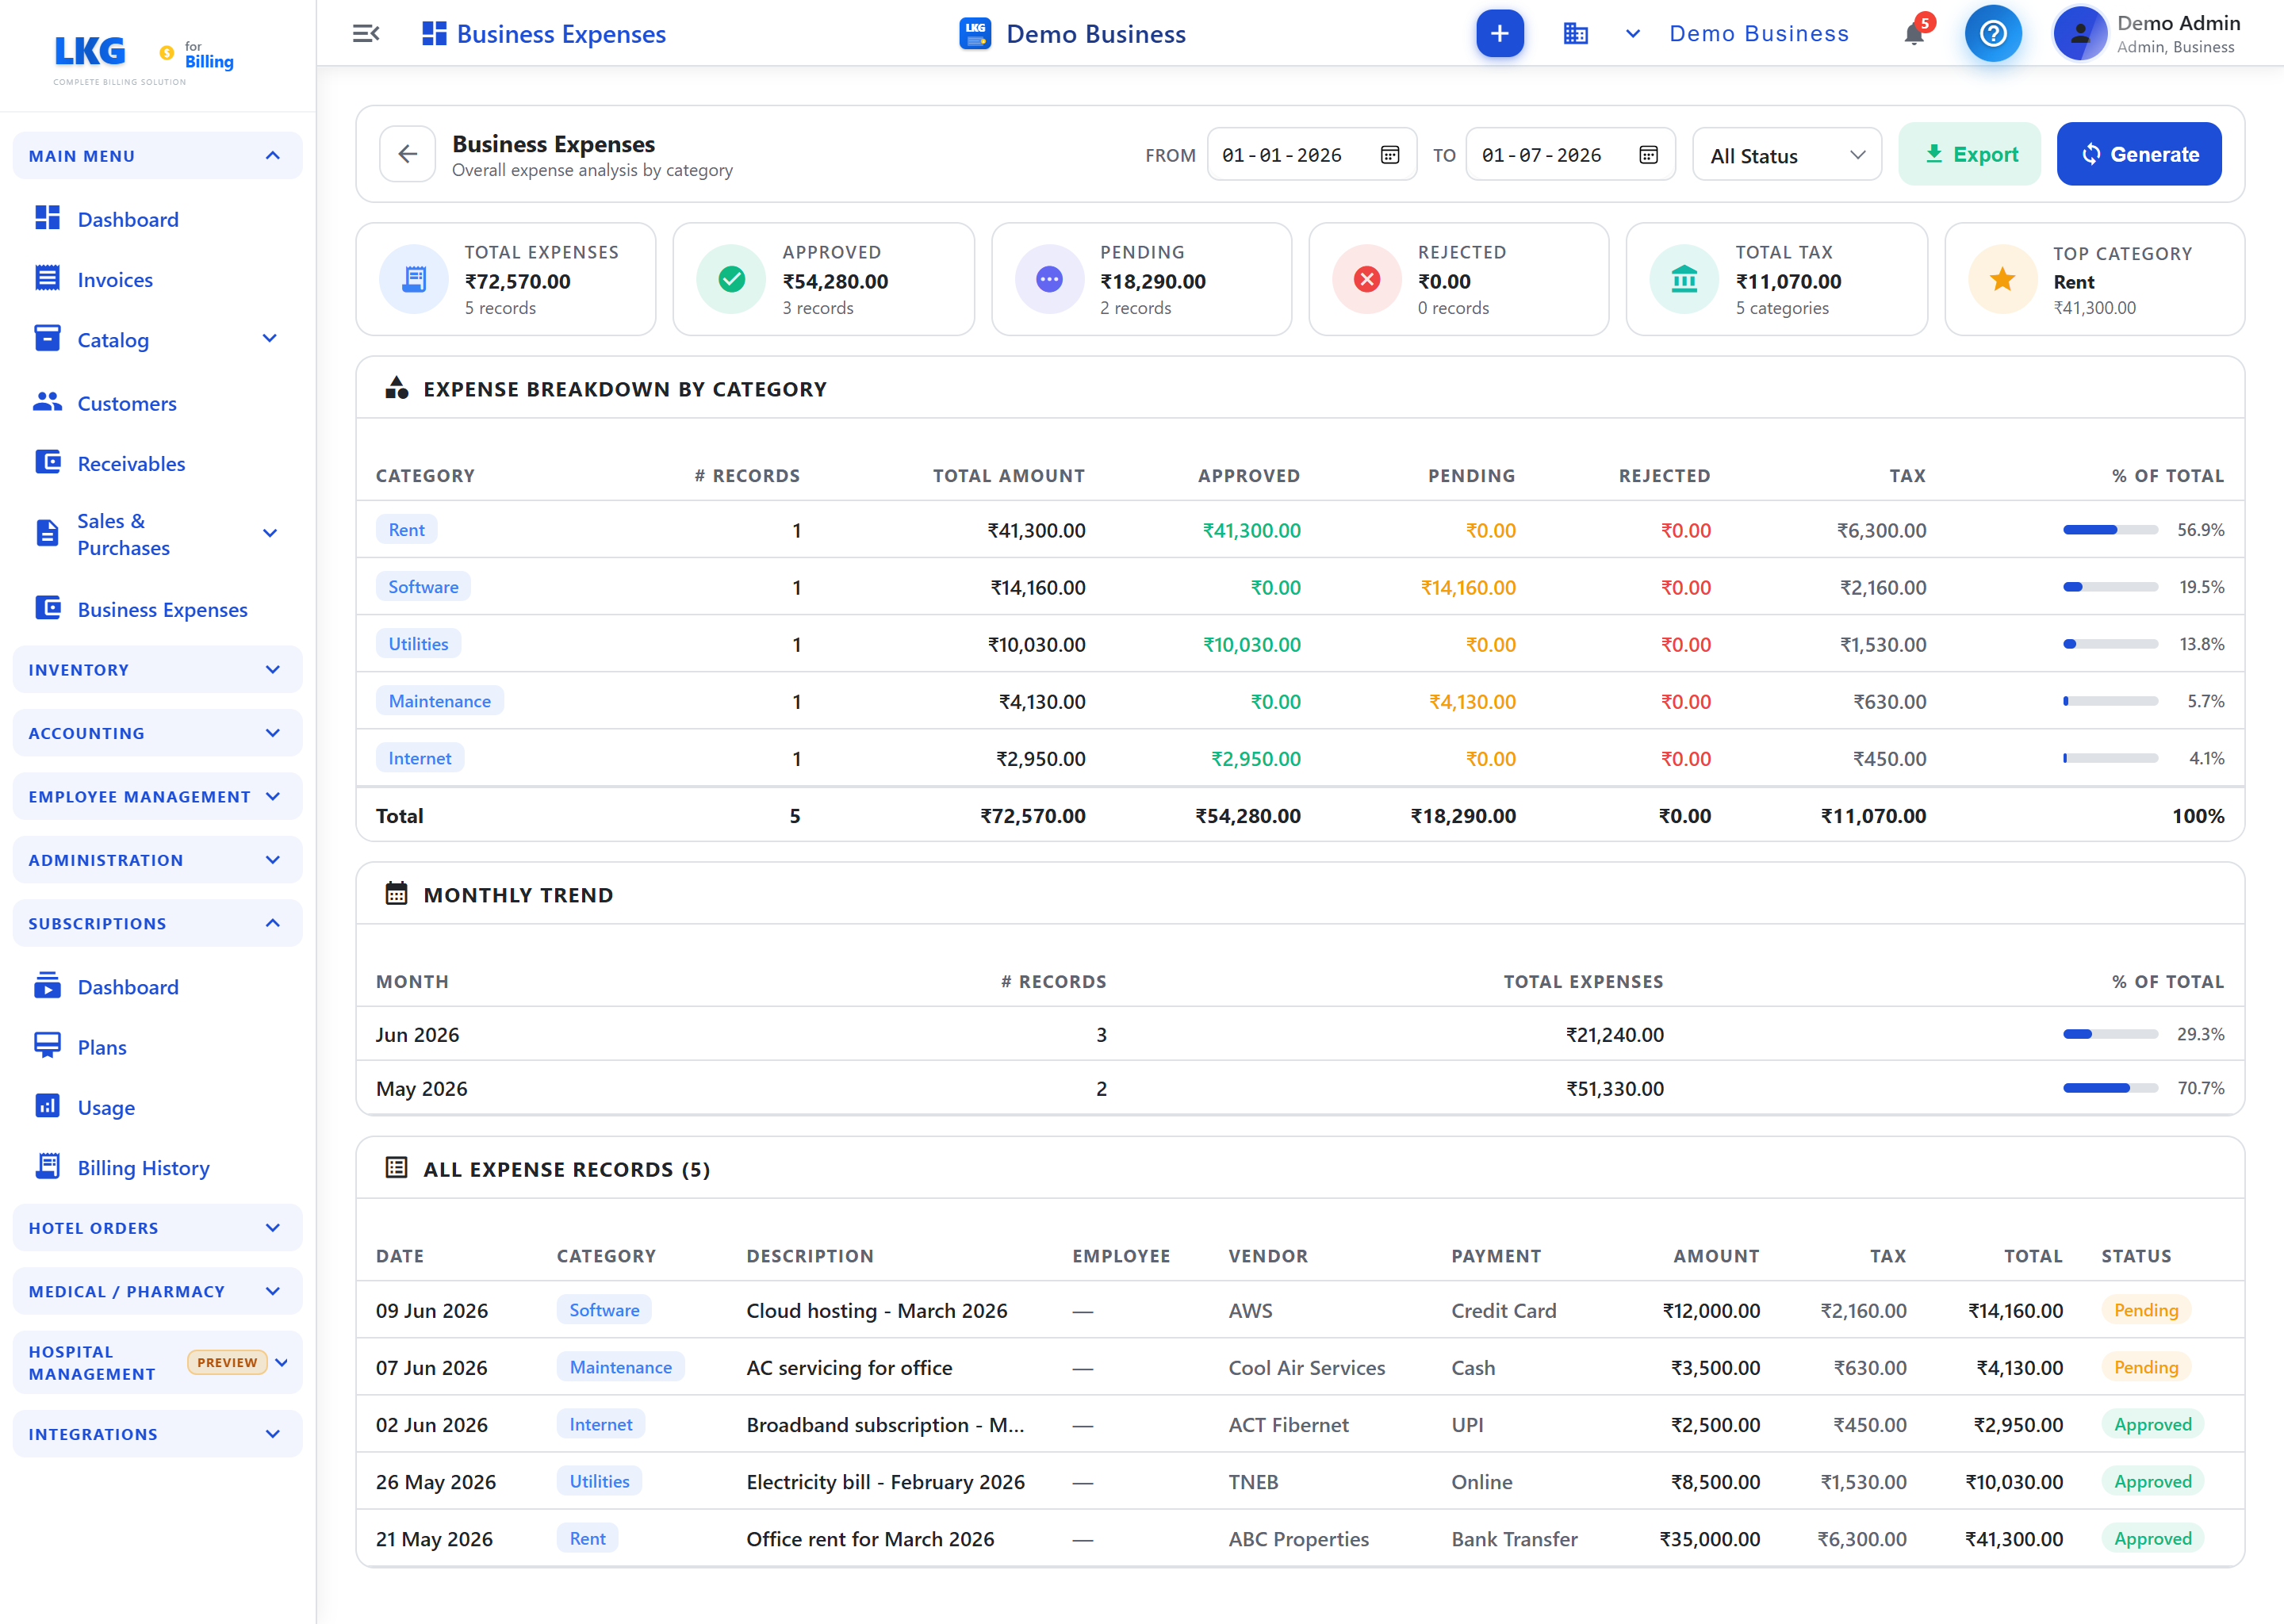
Task: Click Pending status on AWS record
Action: [x=2146, y=1310]
